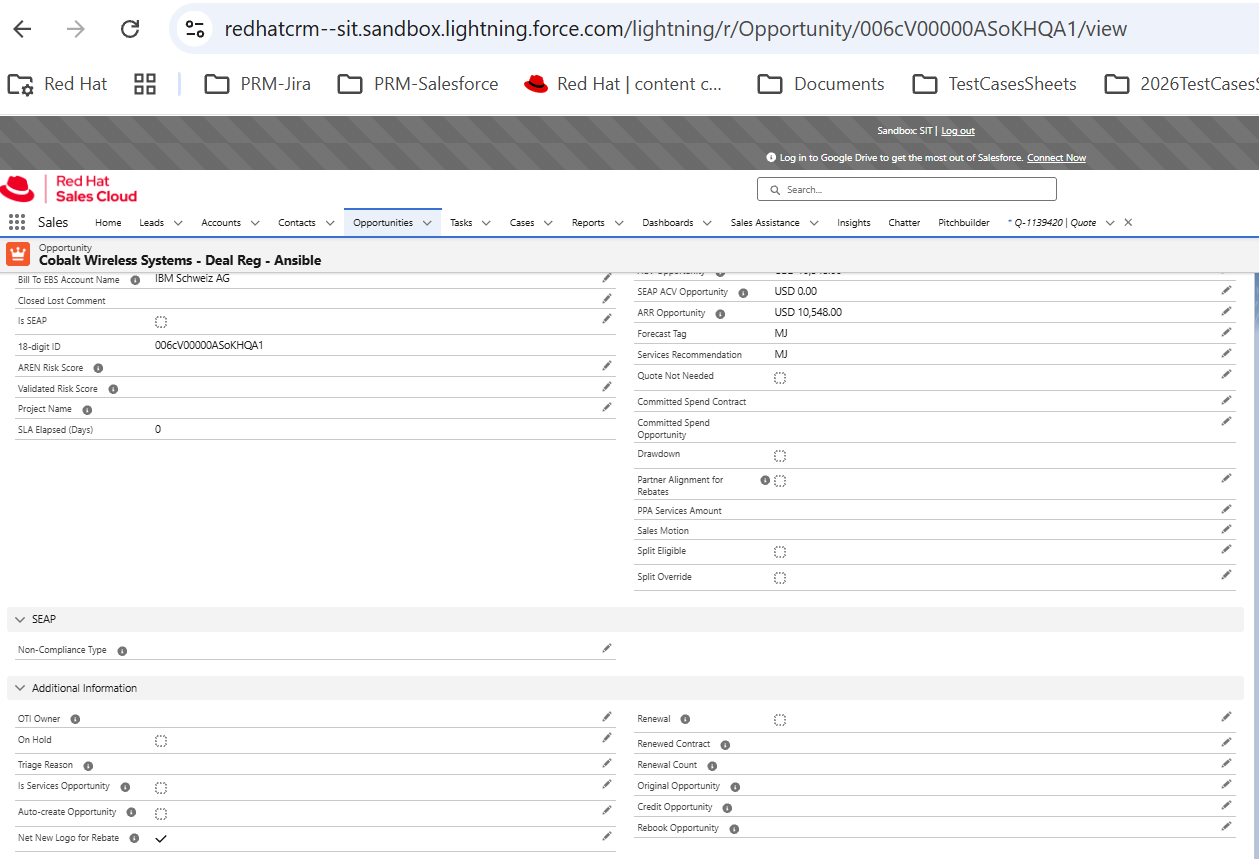Image resolution: width=1259 pixels, height=859 pixels.
Task: Toggle the Renewal checkbox
Action: coord(780,720)
